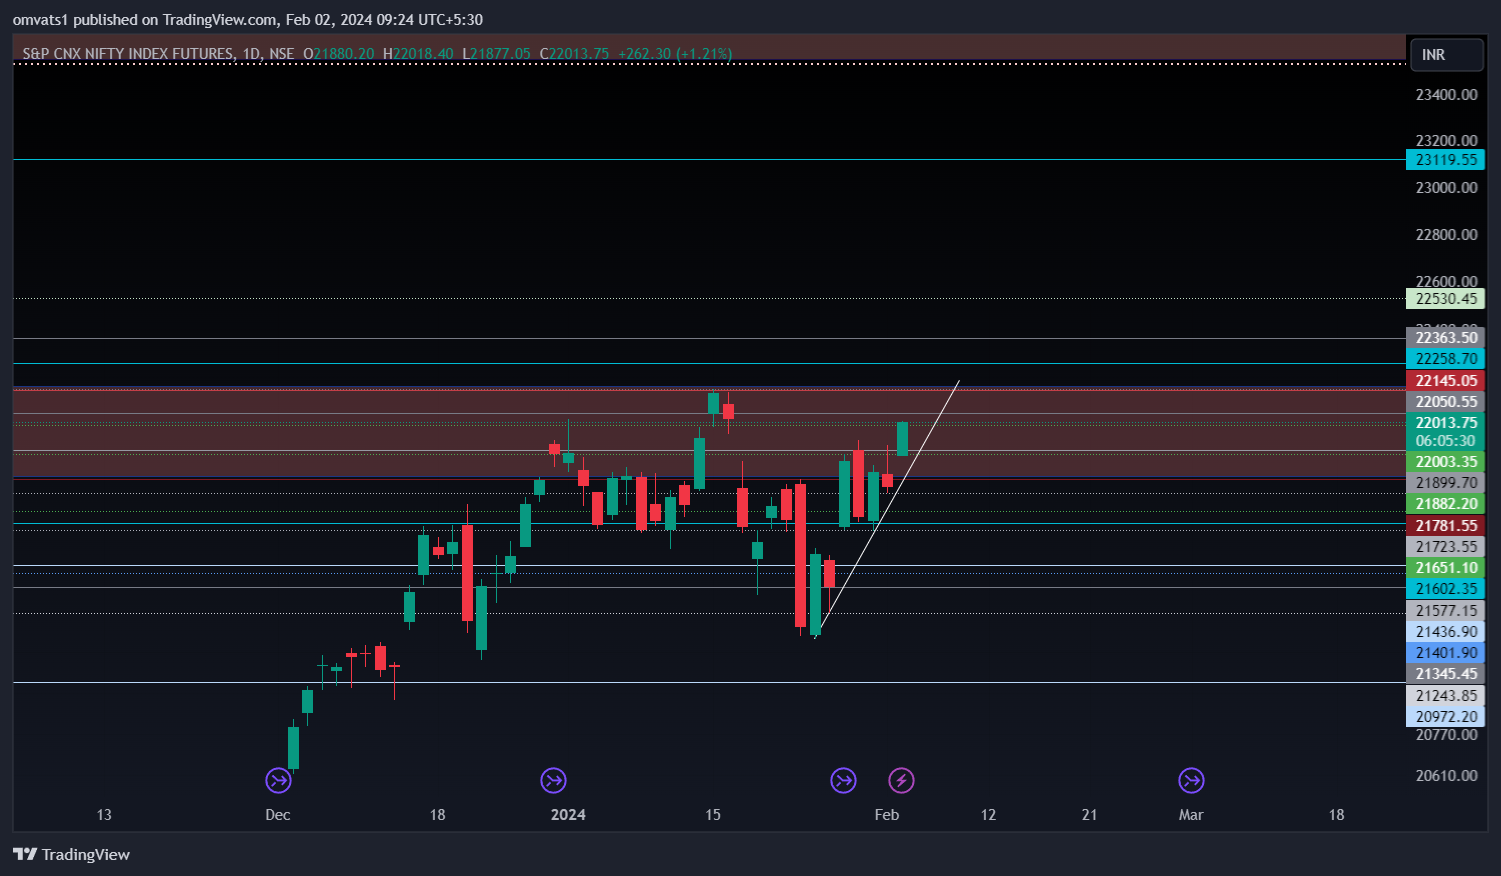Click the TradingView logo at bottom left
The image size is (1501, 876).
coord(71,854)
